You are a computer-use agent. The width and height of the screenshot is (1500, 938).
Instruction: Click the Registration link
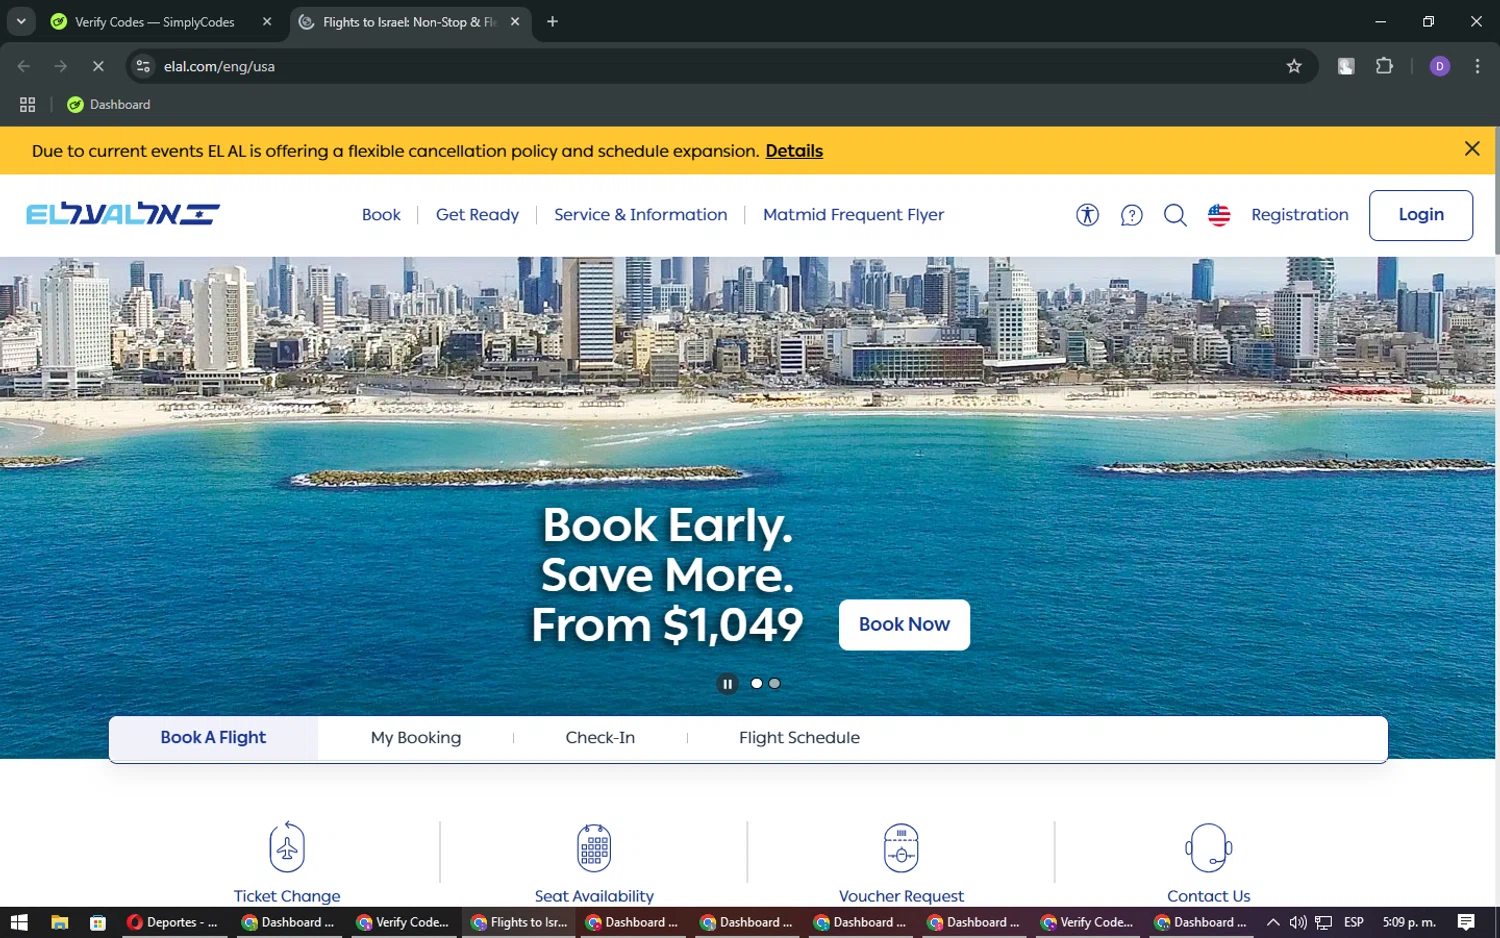(1299, 215)
